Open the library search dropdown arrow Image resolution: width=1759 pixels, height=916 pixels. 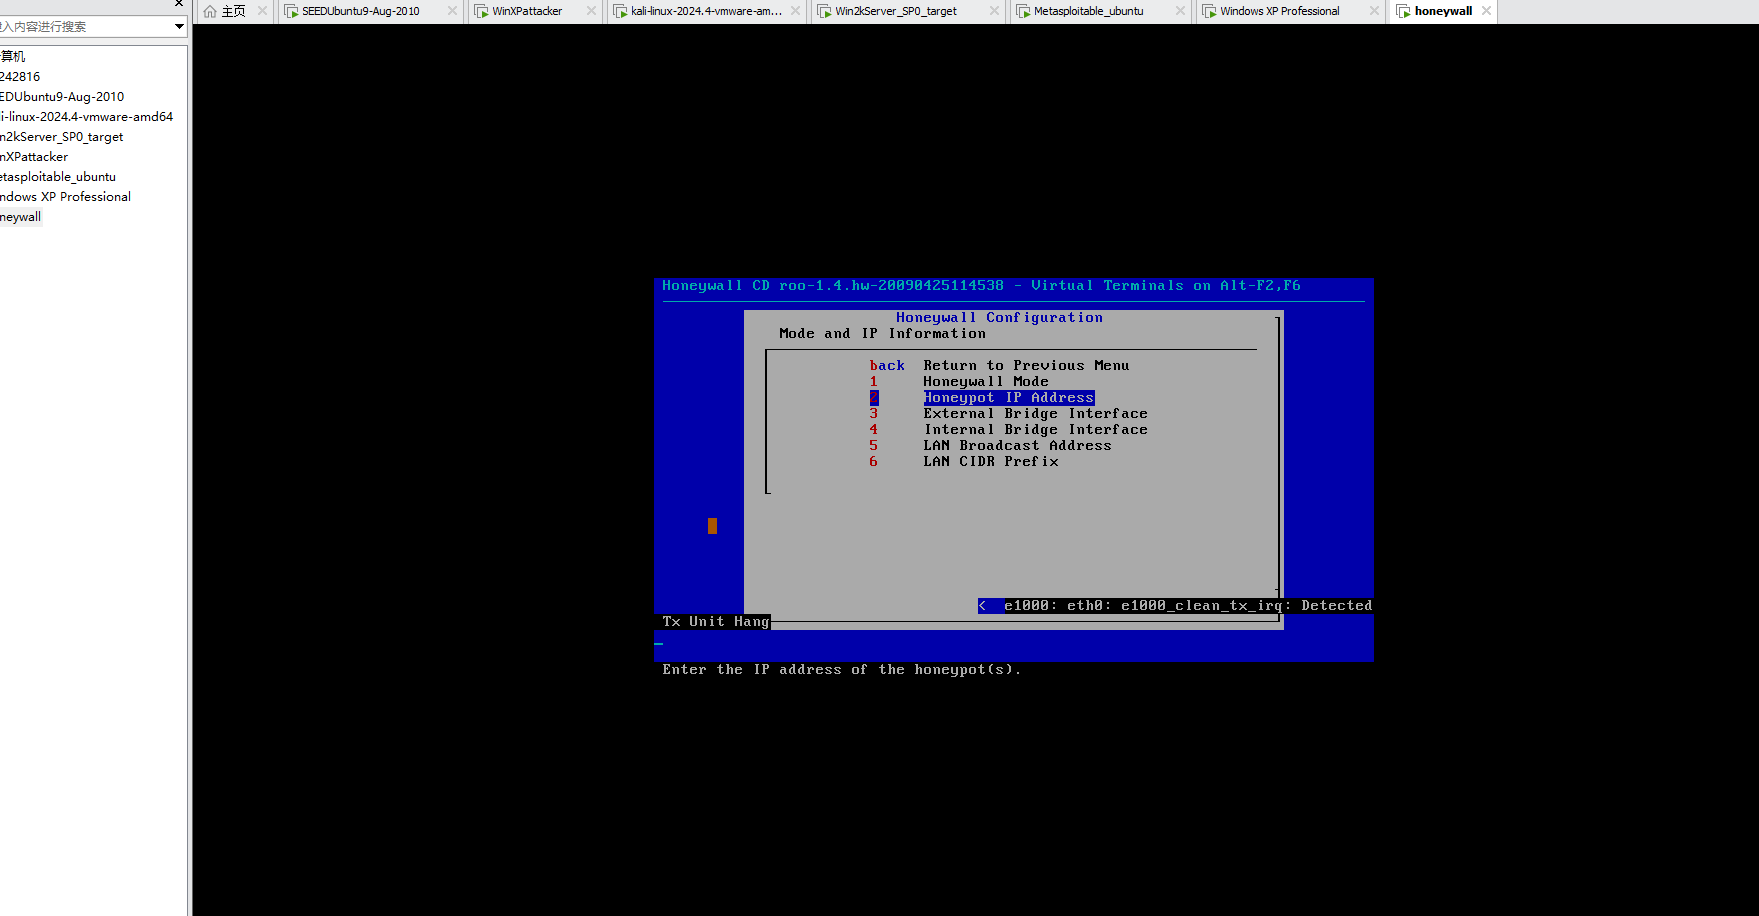pos(179,27)
